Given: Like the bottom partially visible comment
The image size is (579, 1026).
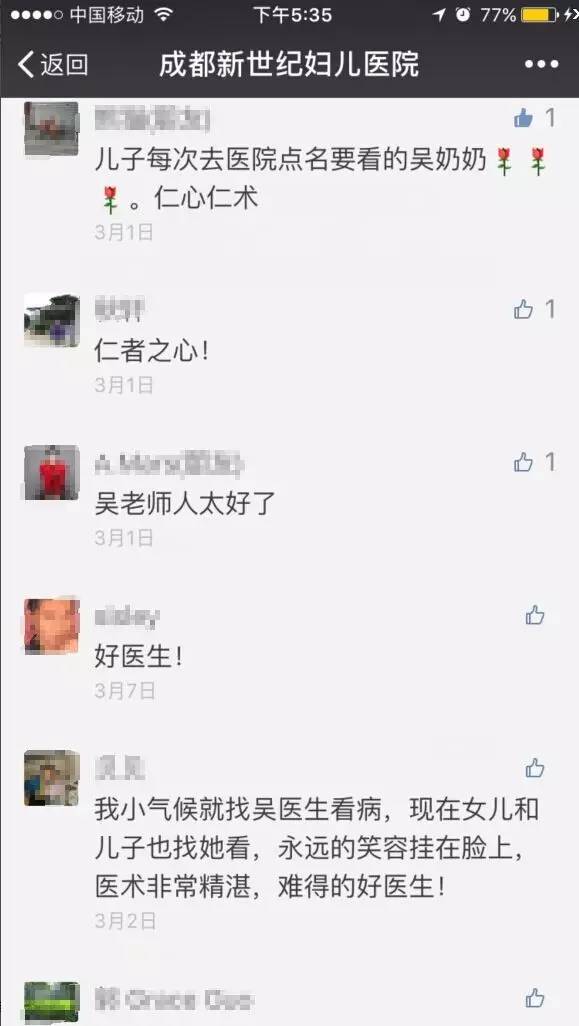Looking at the screenshot, I should point(535,998).
